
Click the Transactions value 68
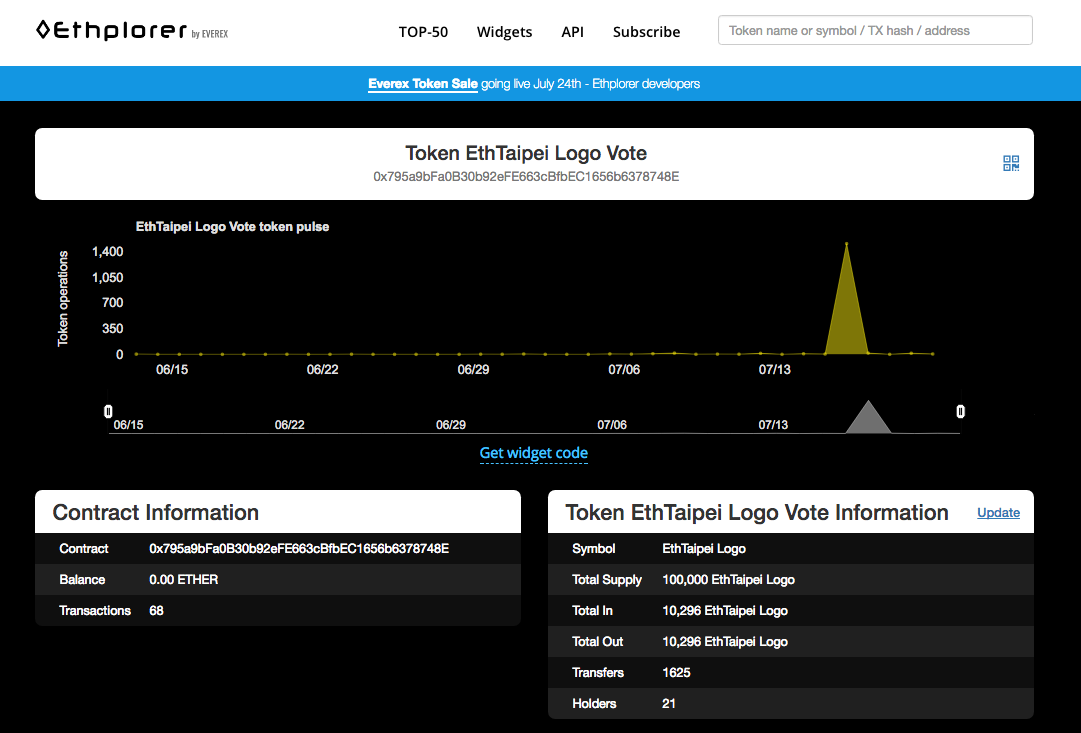[156, 611]
